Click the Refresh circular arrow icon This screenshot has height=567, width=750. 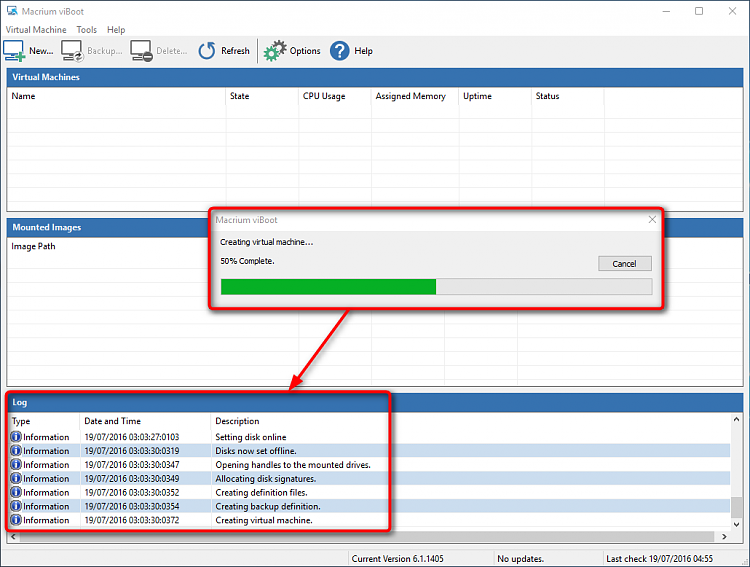click(207, 51)
